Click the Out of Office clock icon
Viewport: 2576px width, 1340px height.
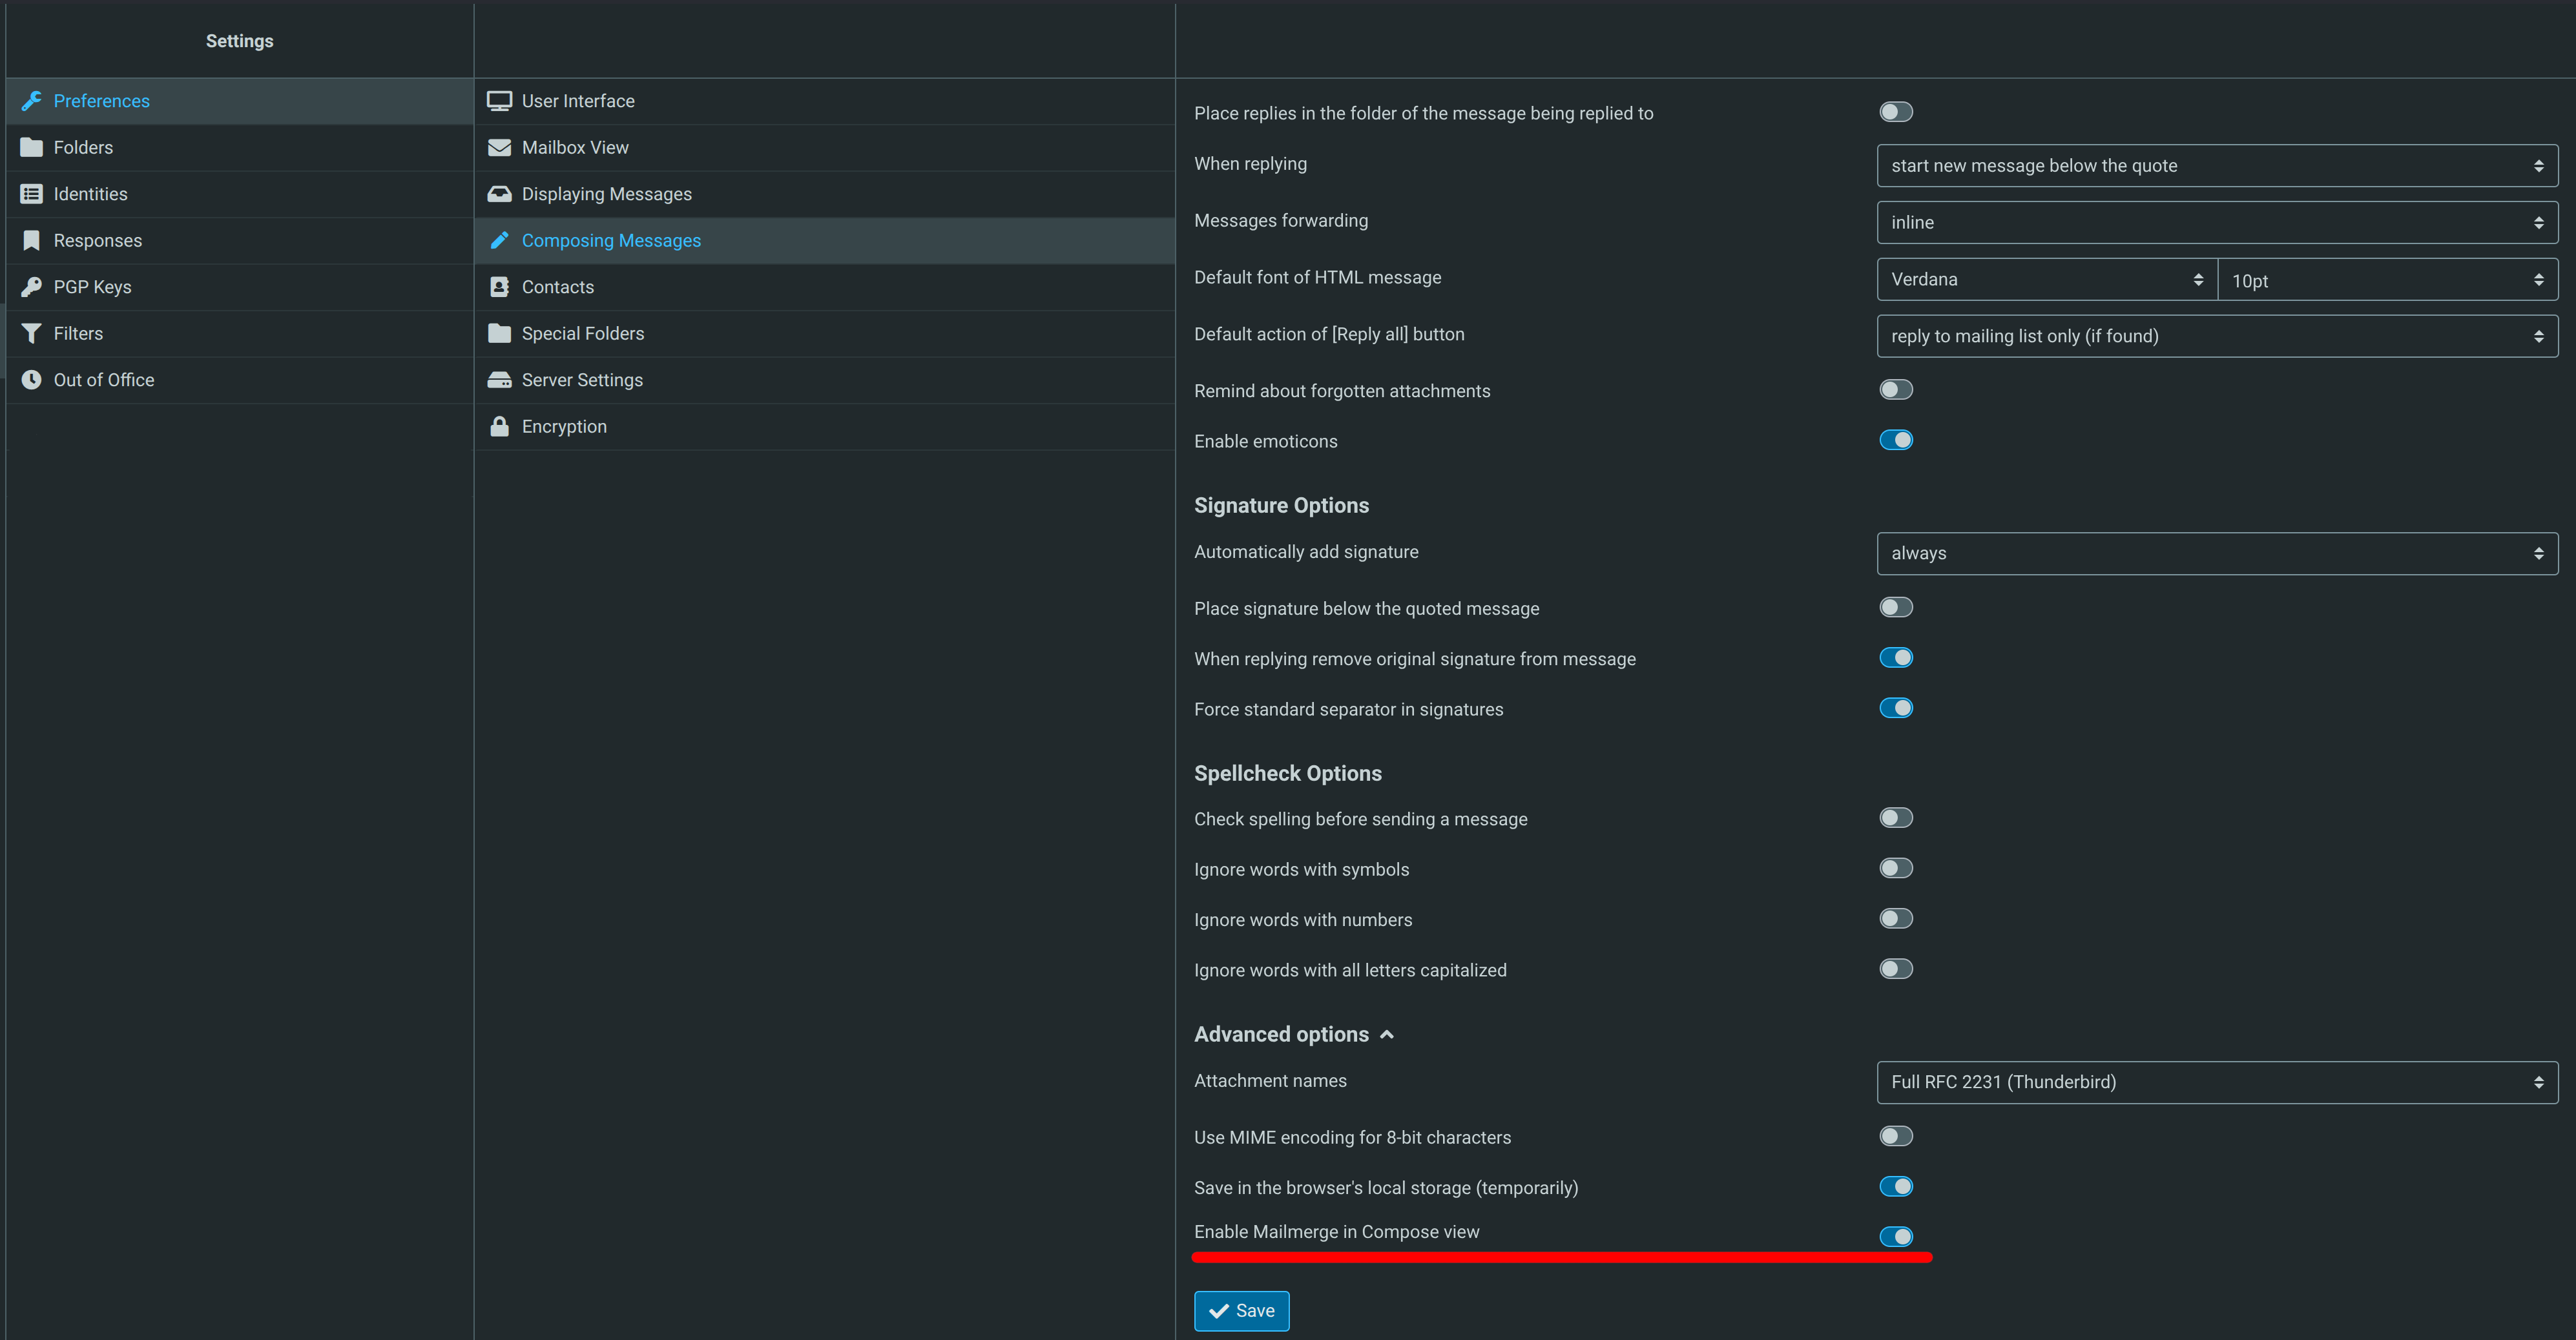(31, 380)
